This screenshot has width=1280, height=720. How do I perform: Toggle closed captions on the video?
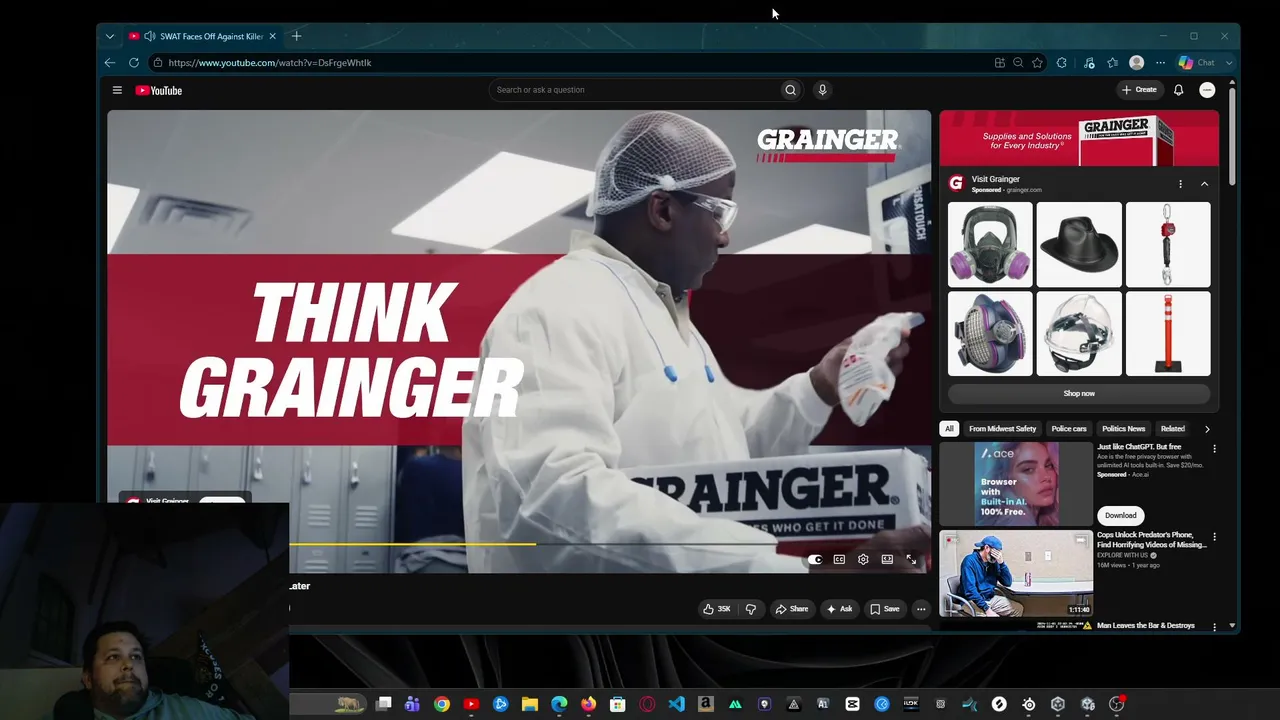click(839, 559)
